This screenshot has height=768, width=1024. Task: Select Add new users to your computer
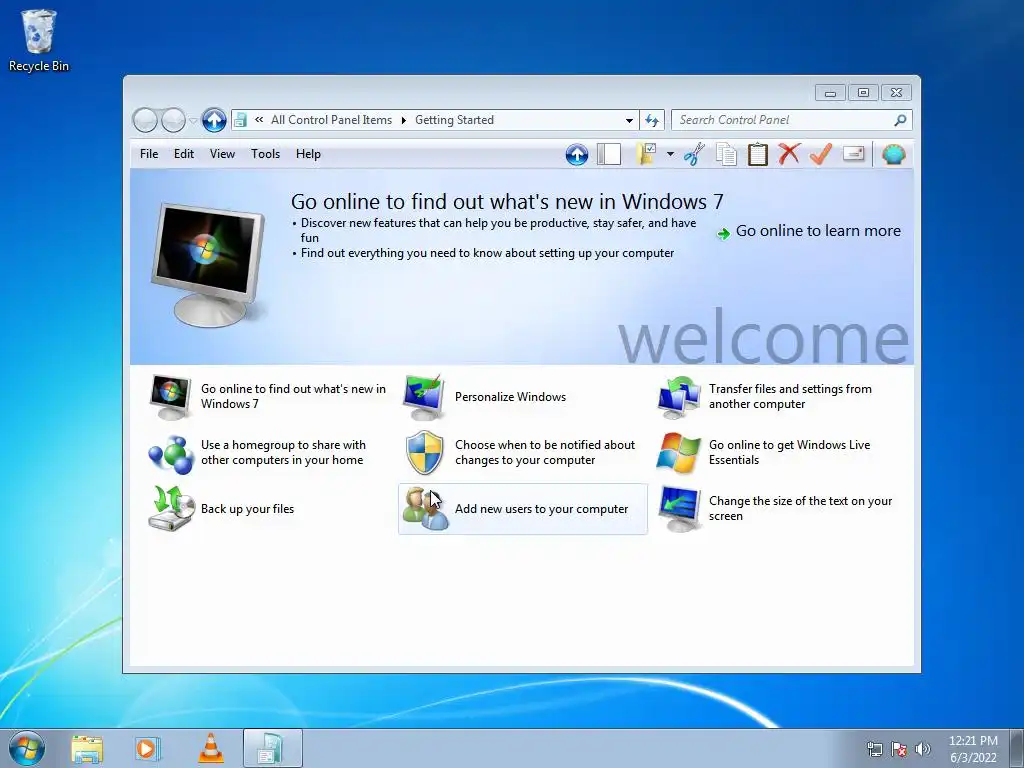tap(522, 509)
